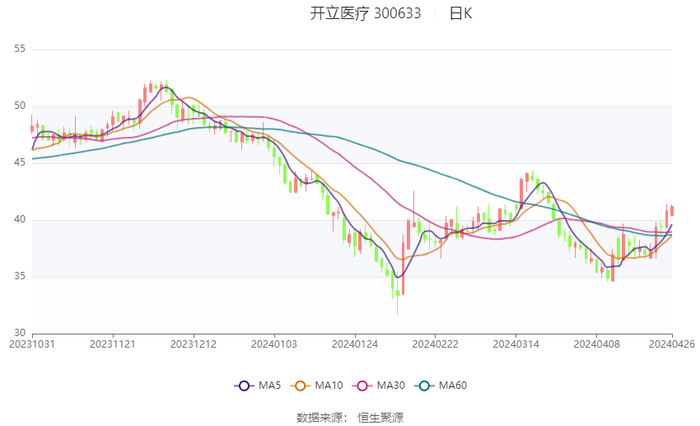Click the 开立医疗 300633 chart title
The height and width of the screenshot is (426, 700).
click(x=365, y=14)
